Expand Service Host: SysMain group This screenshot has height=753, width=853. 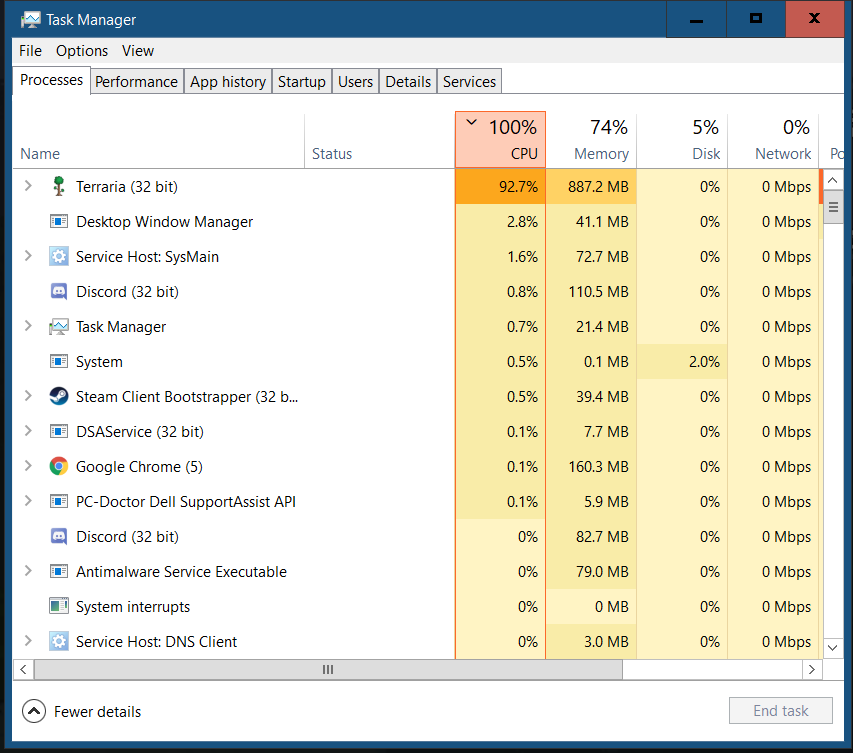pyautogui.click(x=28, y=256)
